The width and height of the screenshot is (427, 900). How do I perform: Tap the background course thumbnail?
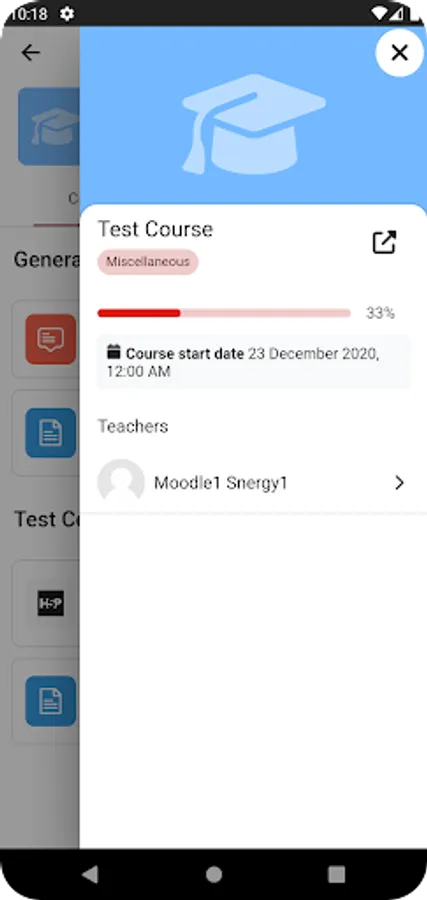pyautogui.click(x=49, y=126)
